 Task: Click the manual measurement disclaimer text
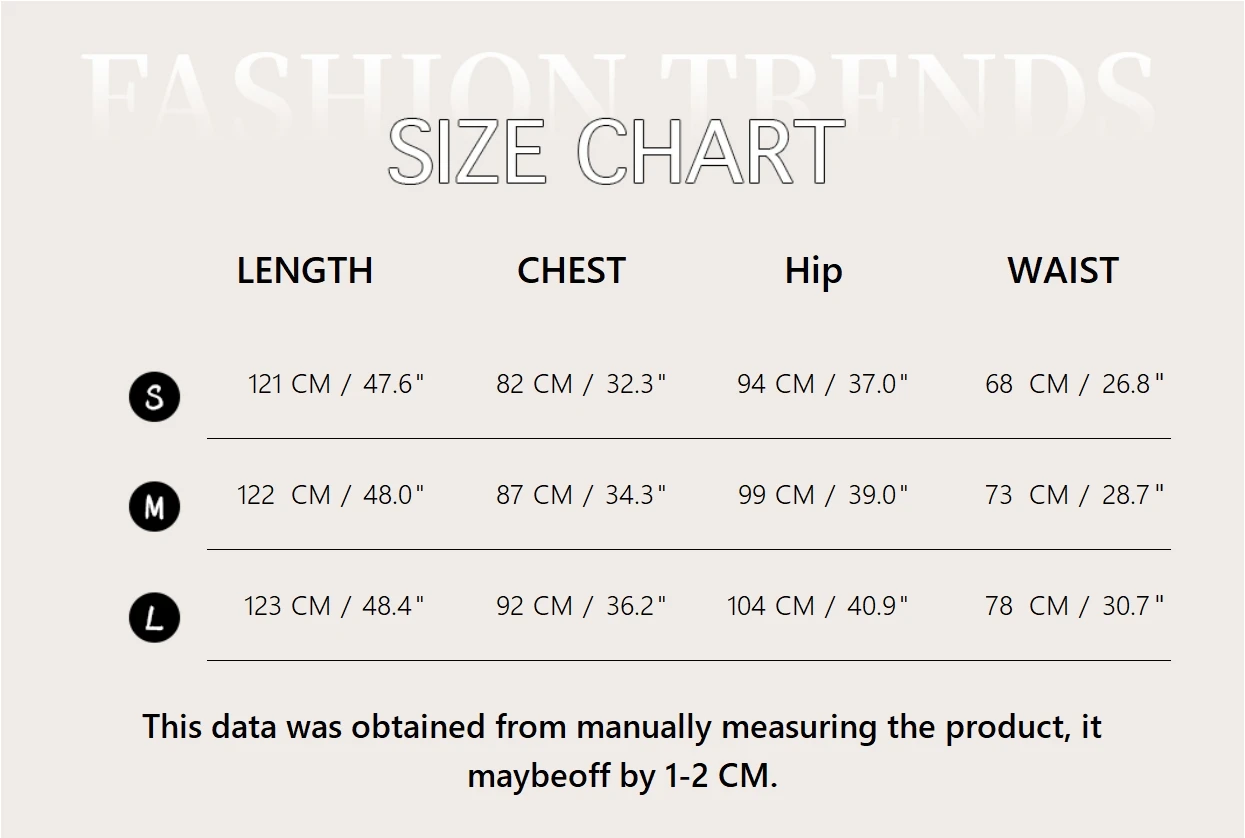click(x=622, y=750)
